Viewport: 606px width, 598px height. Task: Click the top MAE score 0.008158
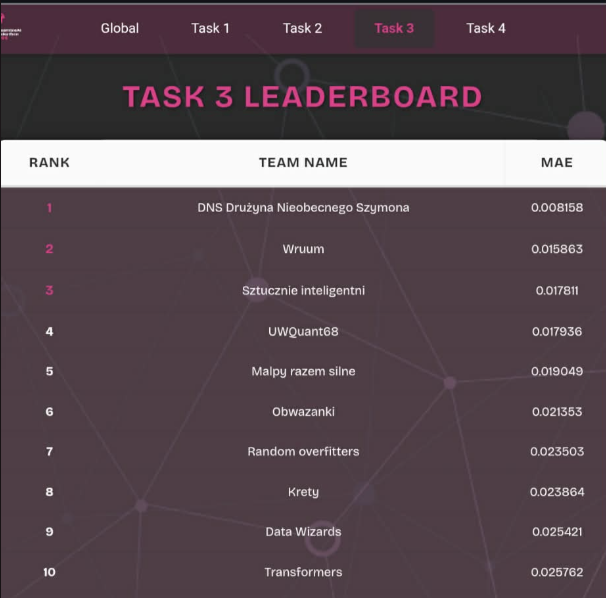coord(556,208)
